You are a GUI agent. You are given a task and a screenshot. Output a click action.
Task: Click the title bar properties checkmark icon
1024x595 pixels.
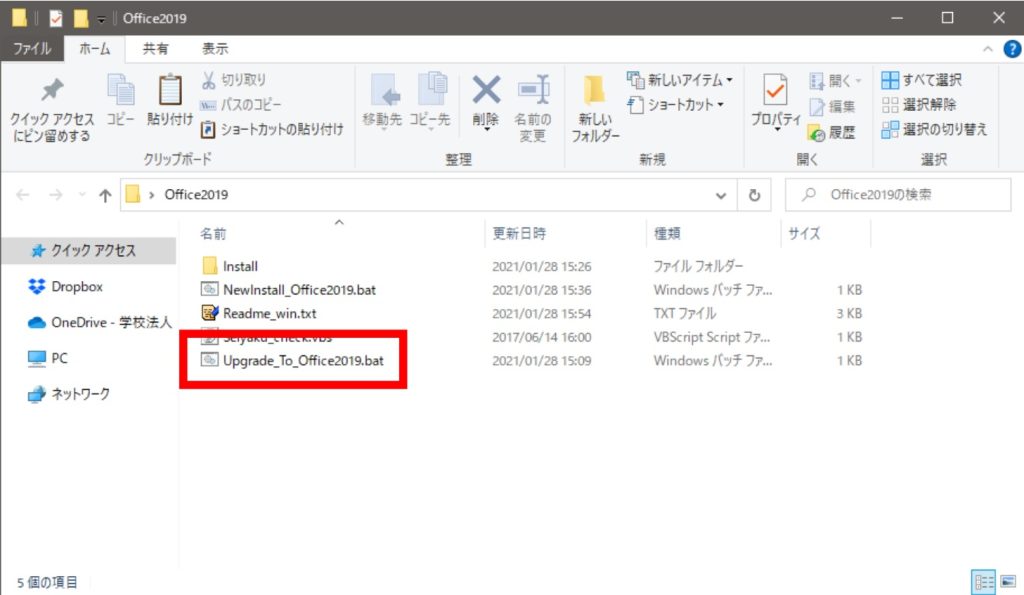point(56,18)
